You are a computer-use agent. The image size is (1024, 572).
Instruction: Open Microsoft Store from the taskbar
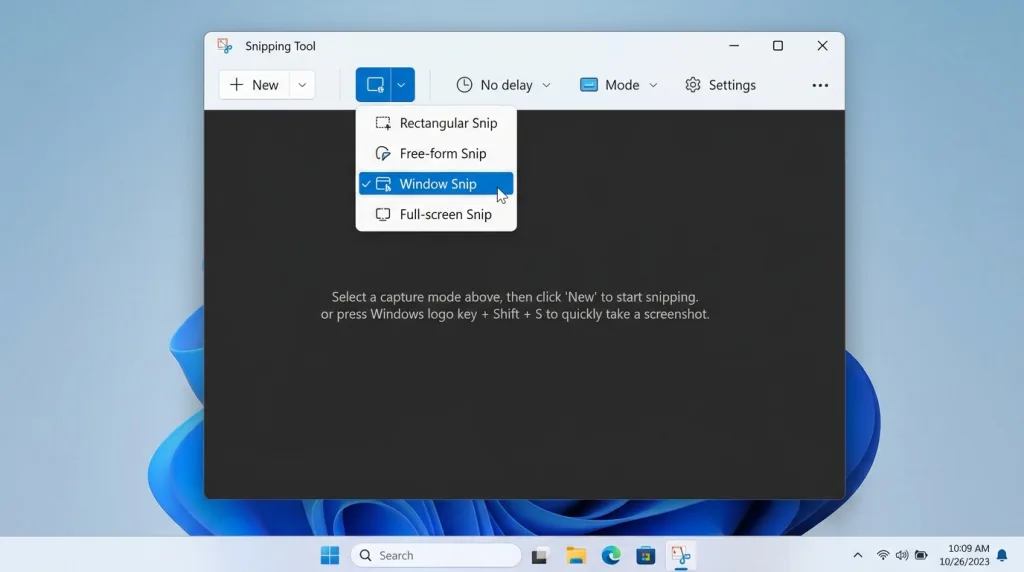tap(646, 556)
